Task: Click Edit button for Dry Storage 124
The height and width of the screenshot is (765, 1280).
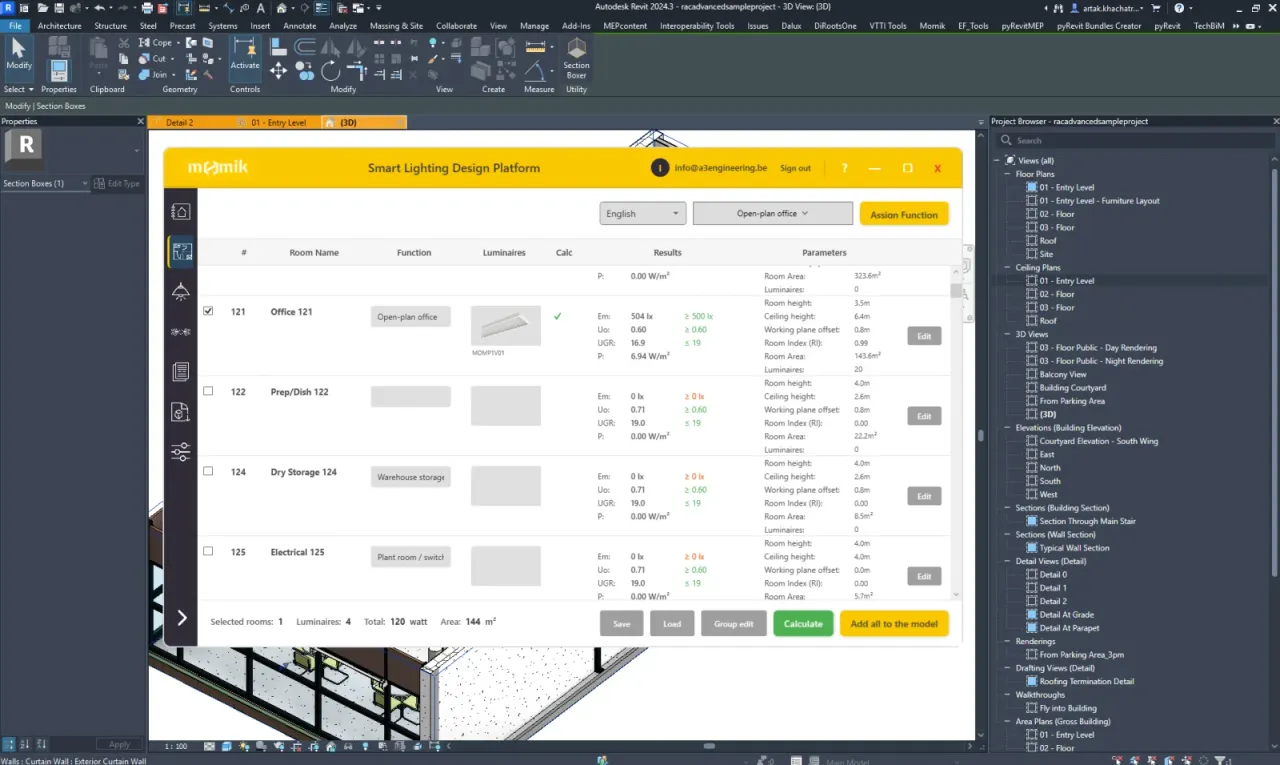Action: [924, 496]
